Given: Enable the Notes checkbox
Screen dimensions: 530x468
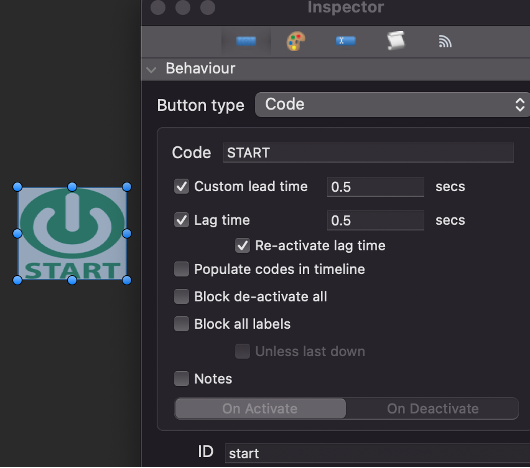Looking at the screenshot, I should pos(182,379).
